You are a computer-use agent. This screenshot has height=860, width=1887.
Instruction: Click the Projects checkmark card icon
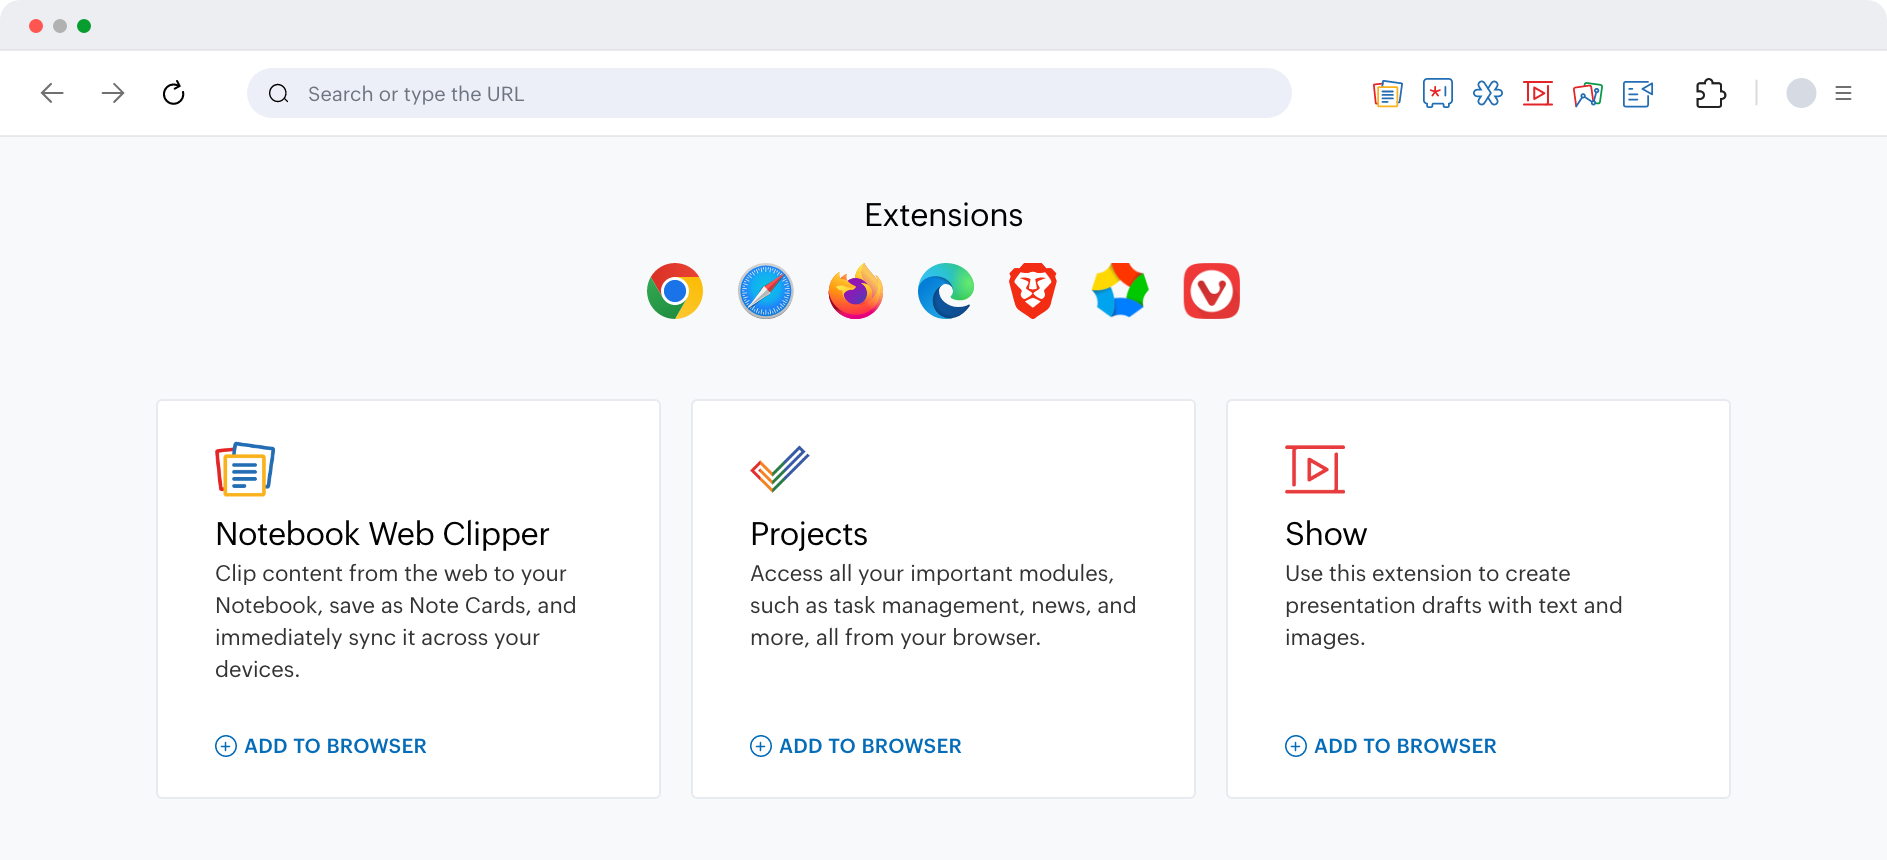(x=780, y=469)
